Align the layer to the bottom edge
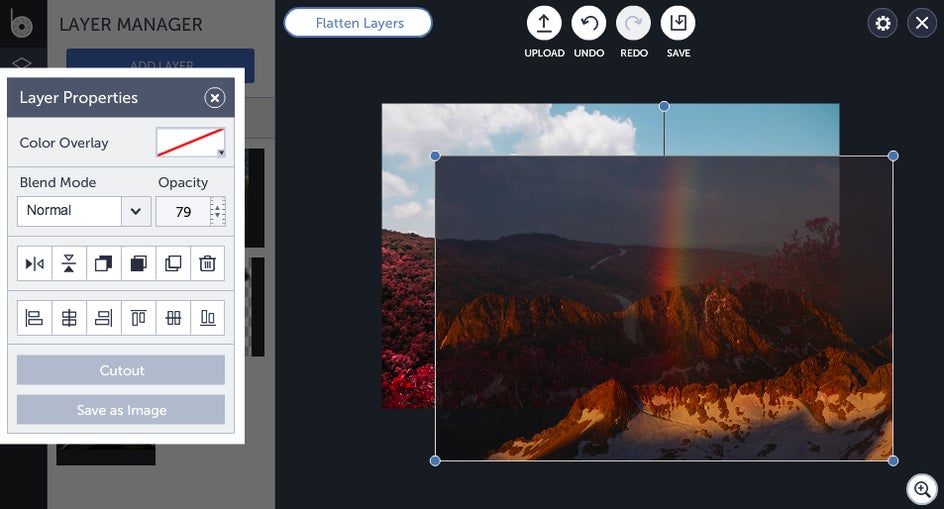The image size is (944, 509). click(208, 317)
